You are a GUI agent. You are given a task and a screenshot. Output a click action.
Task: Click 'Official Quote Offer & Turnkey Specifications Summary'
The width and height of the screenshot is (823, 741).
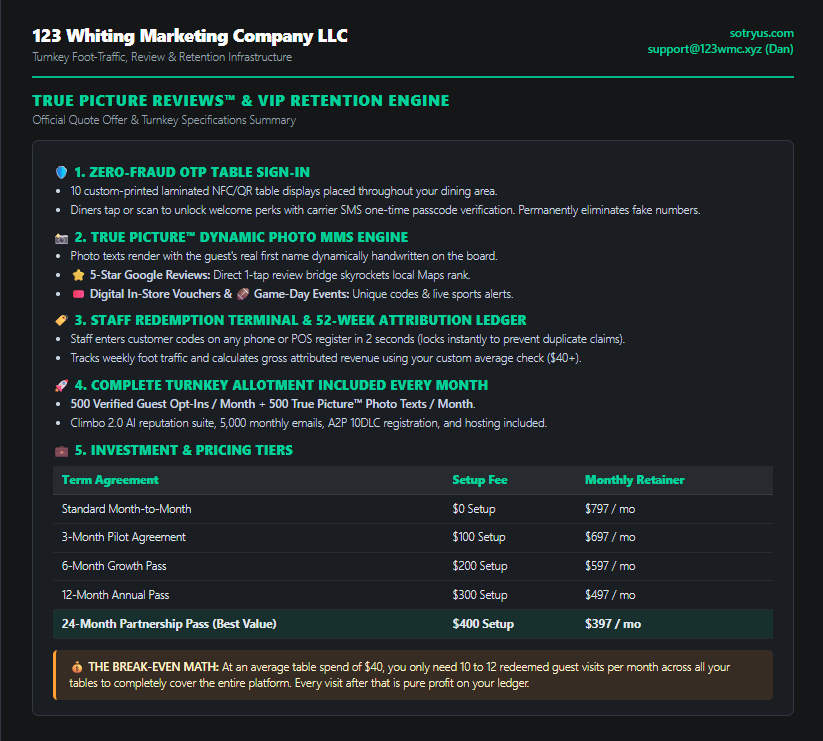(164, 120)
